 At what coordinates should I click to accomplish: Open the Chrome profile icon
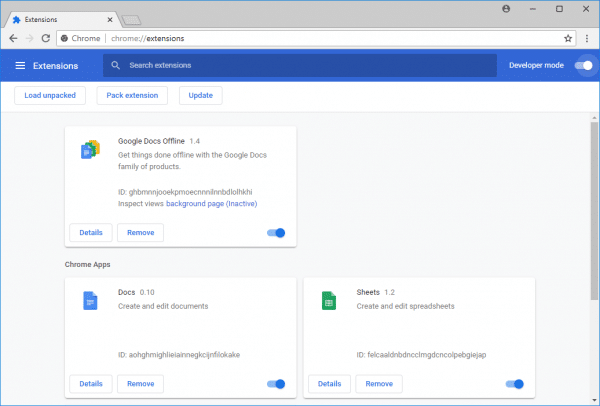point(506,8)
